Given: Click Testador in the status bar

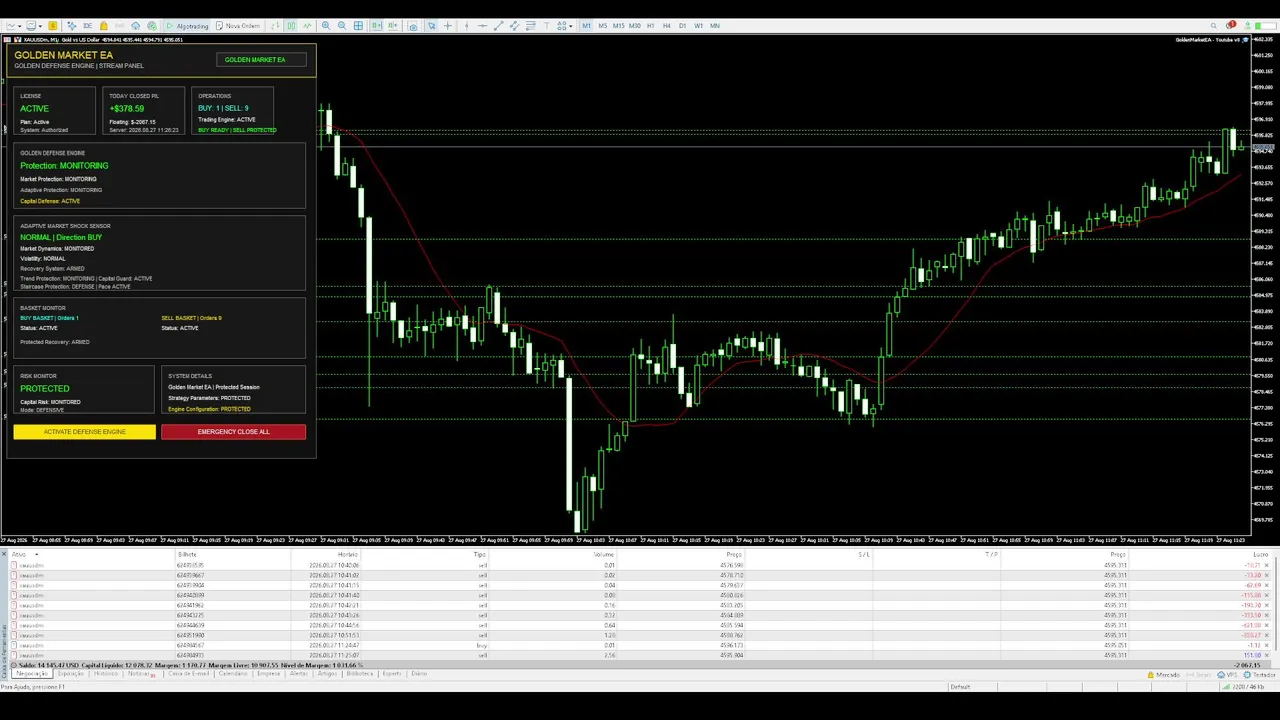Looking at the screenshot, I should [1259, 674].
